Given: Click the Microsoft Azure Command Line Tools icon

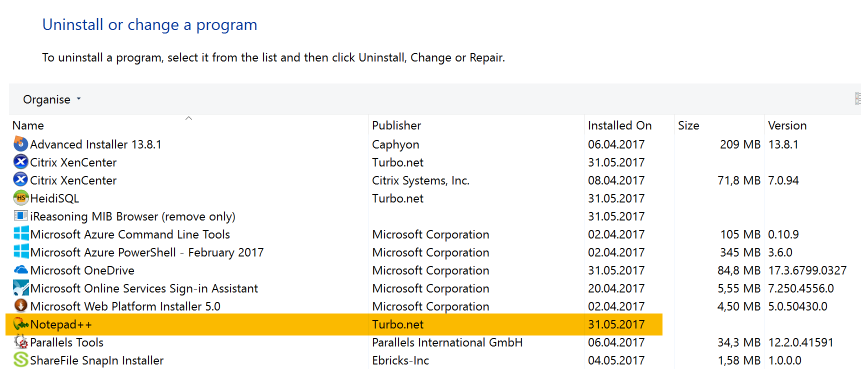Looking at the screenshot, I should [20, 234].
